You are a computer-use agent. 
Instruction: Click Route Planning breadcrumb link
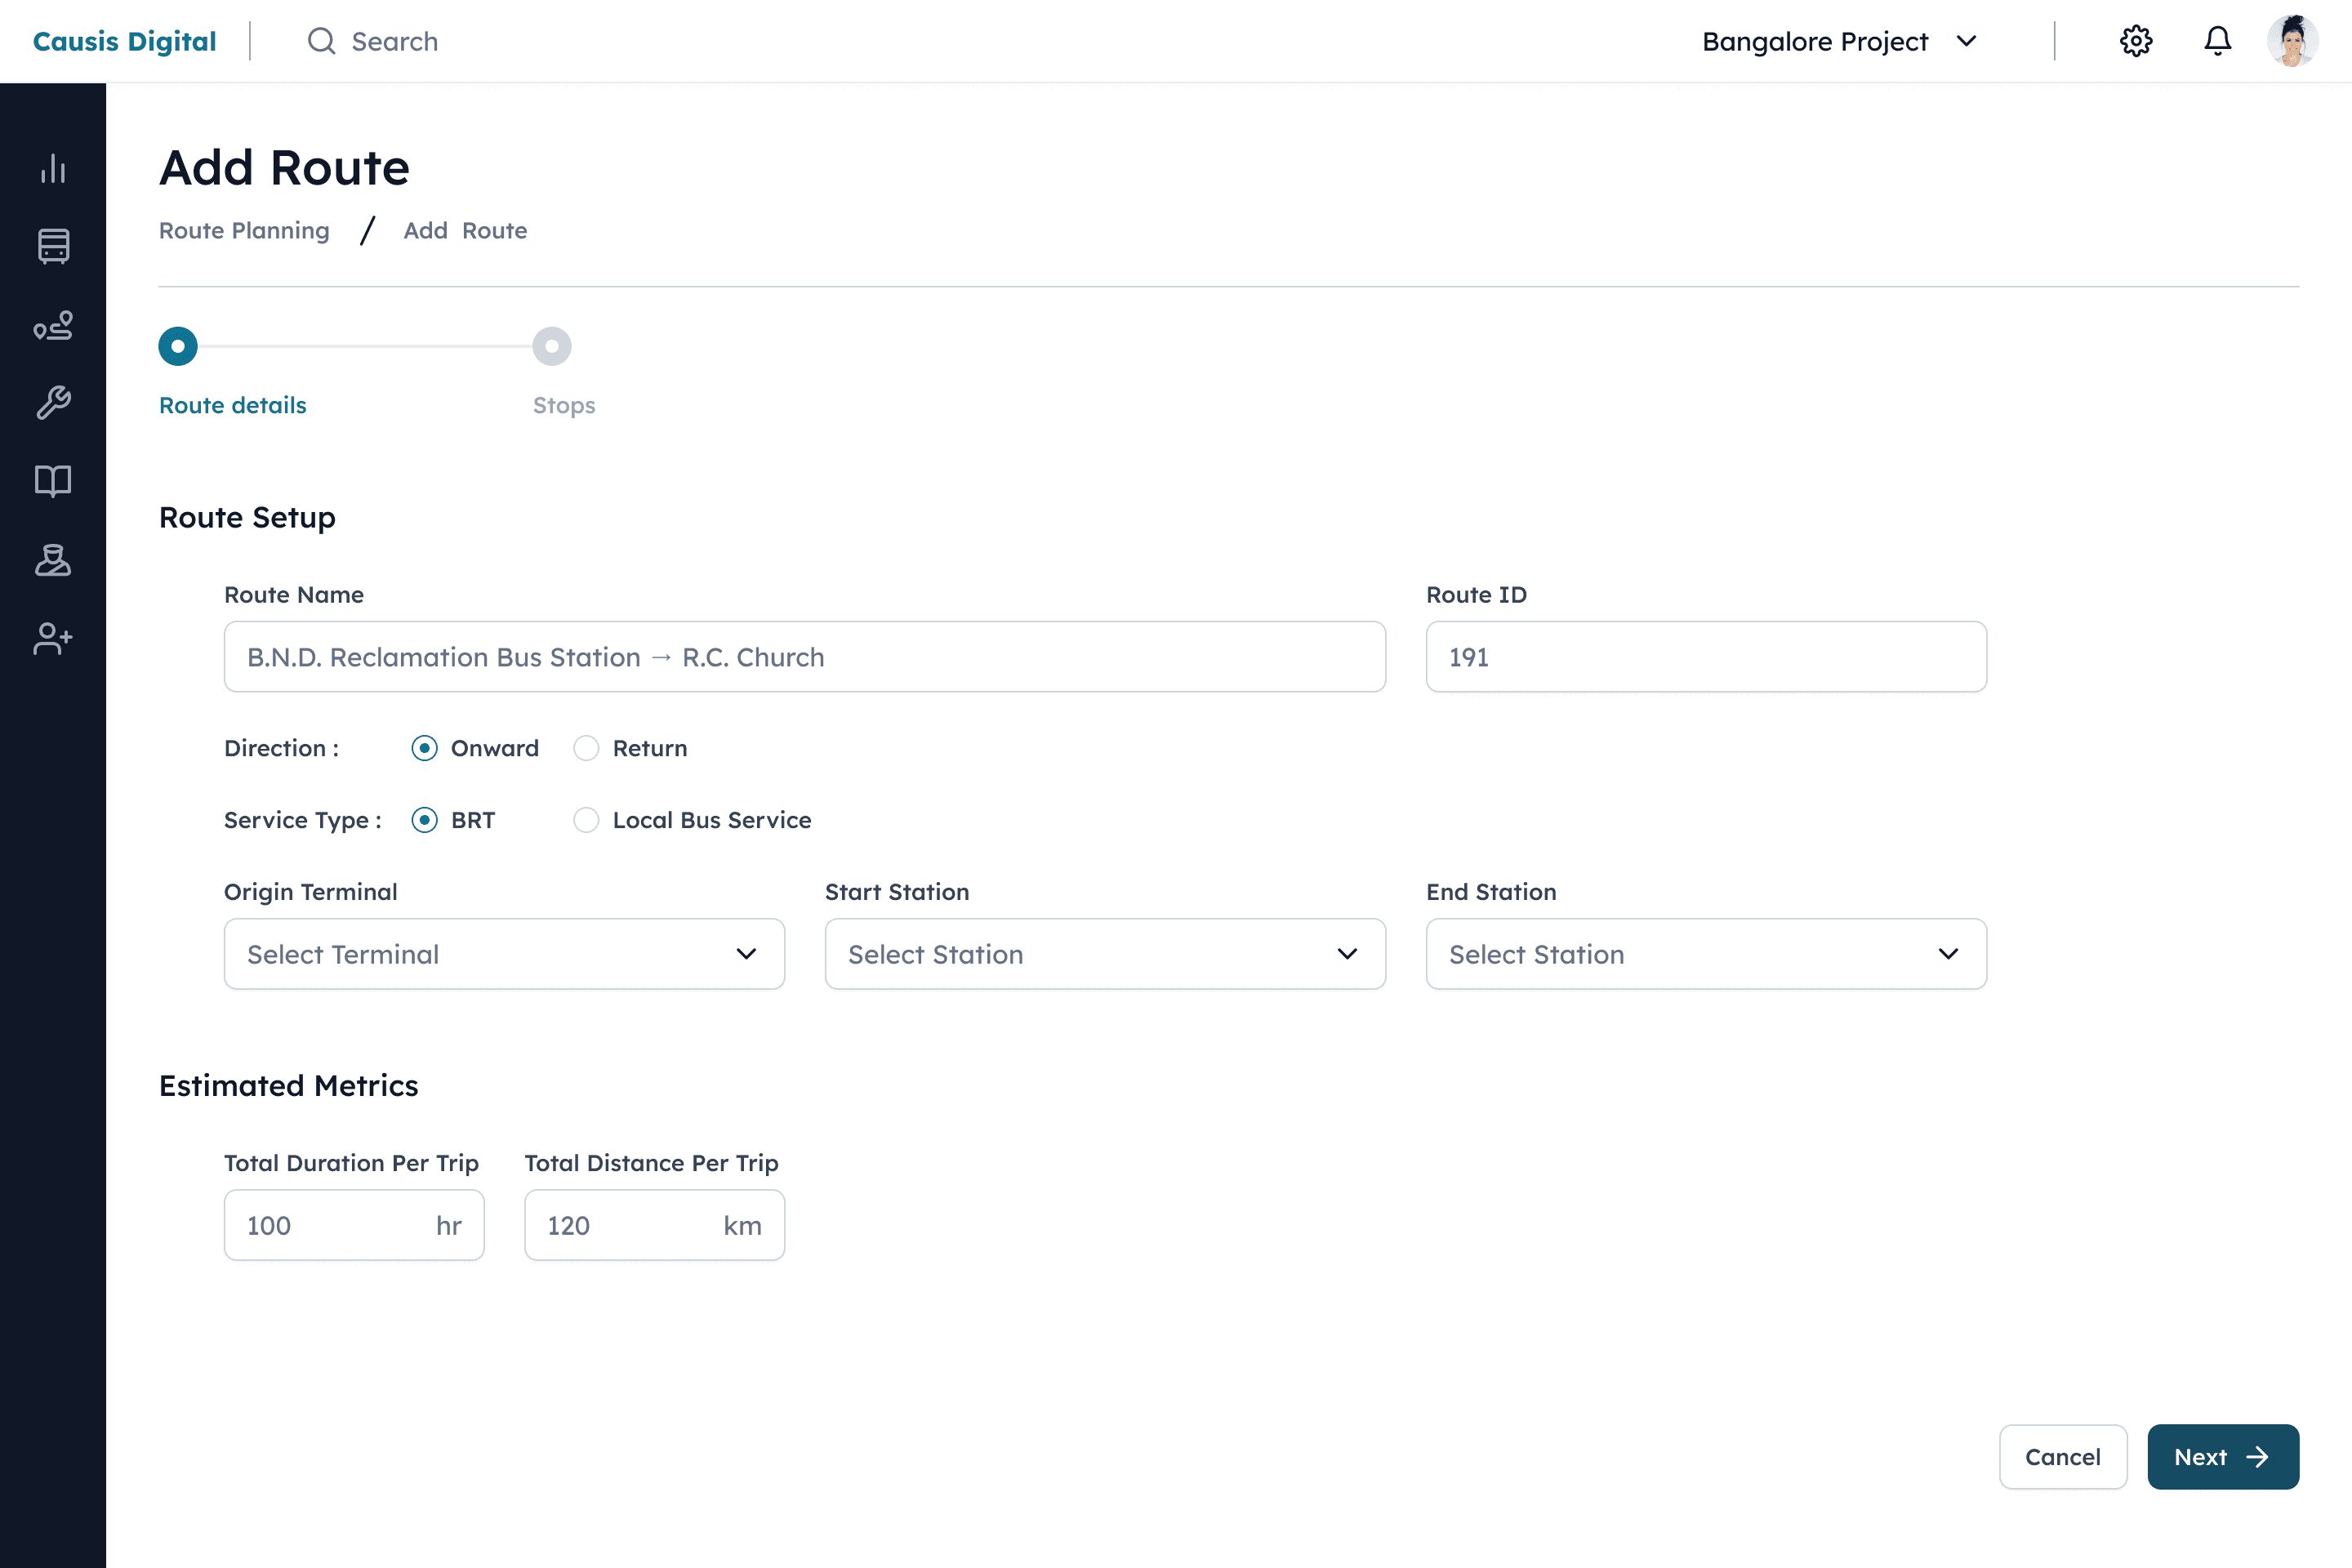(244, 231)
